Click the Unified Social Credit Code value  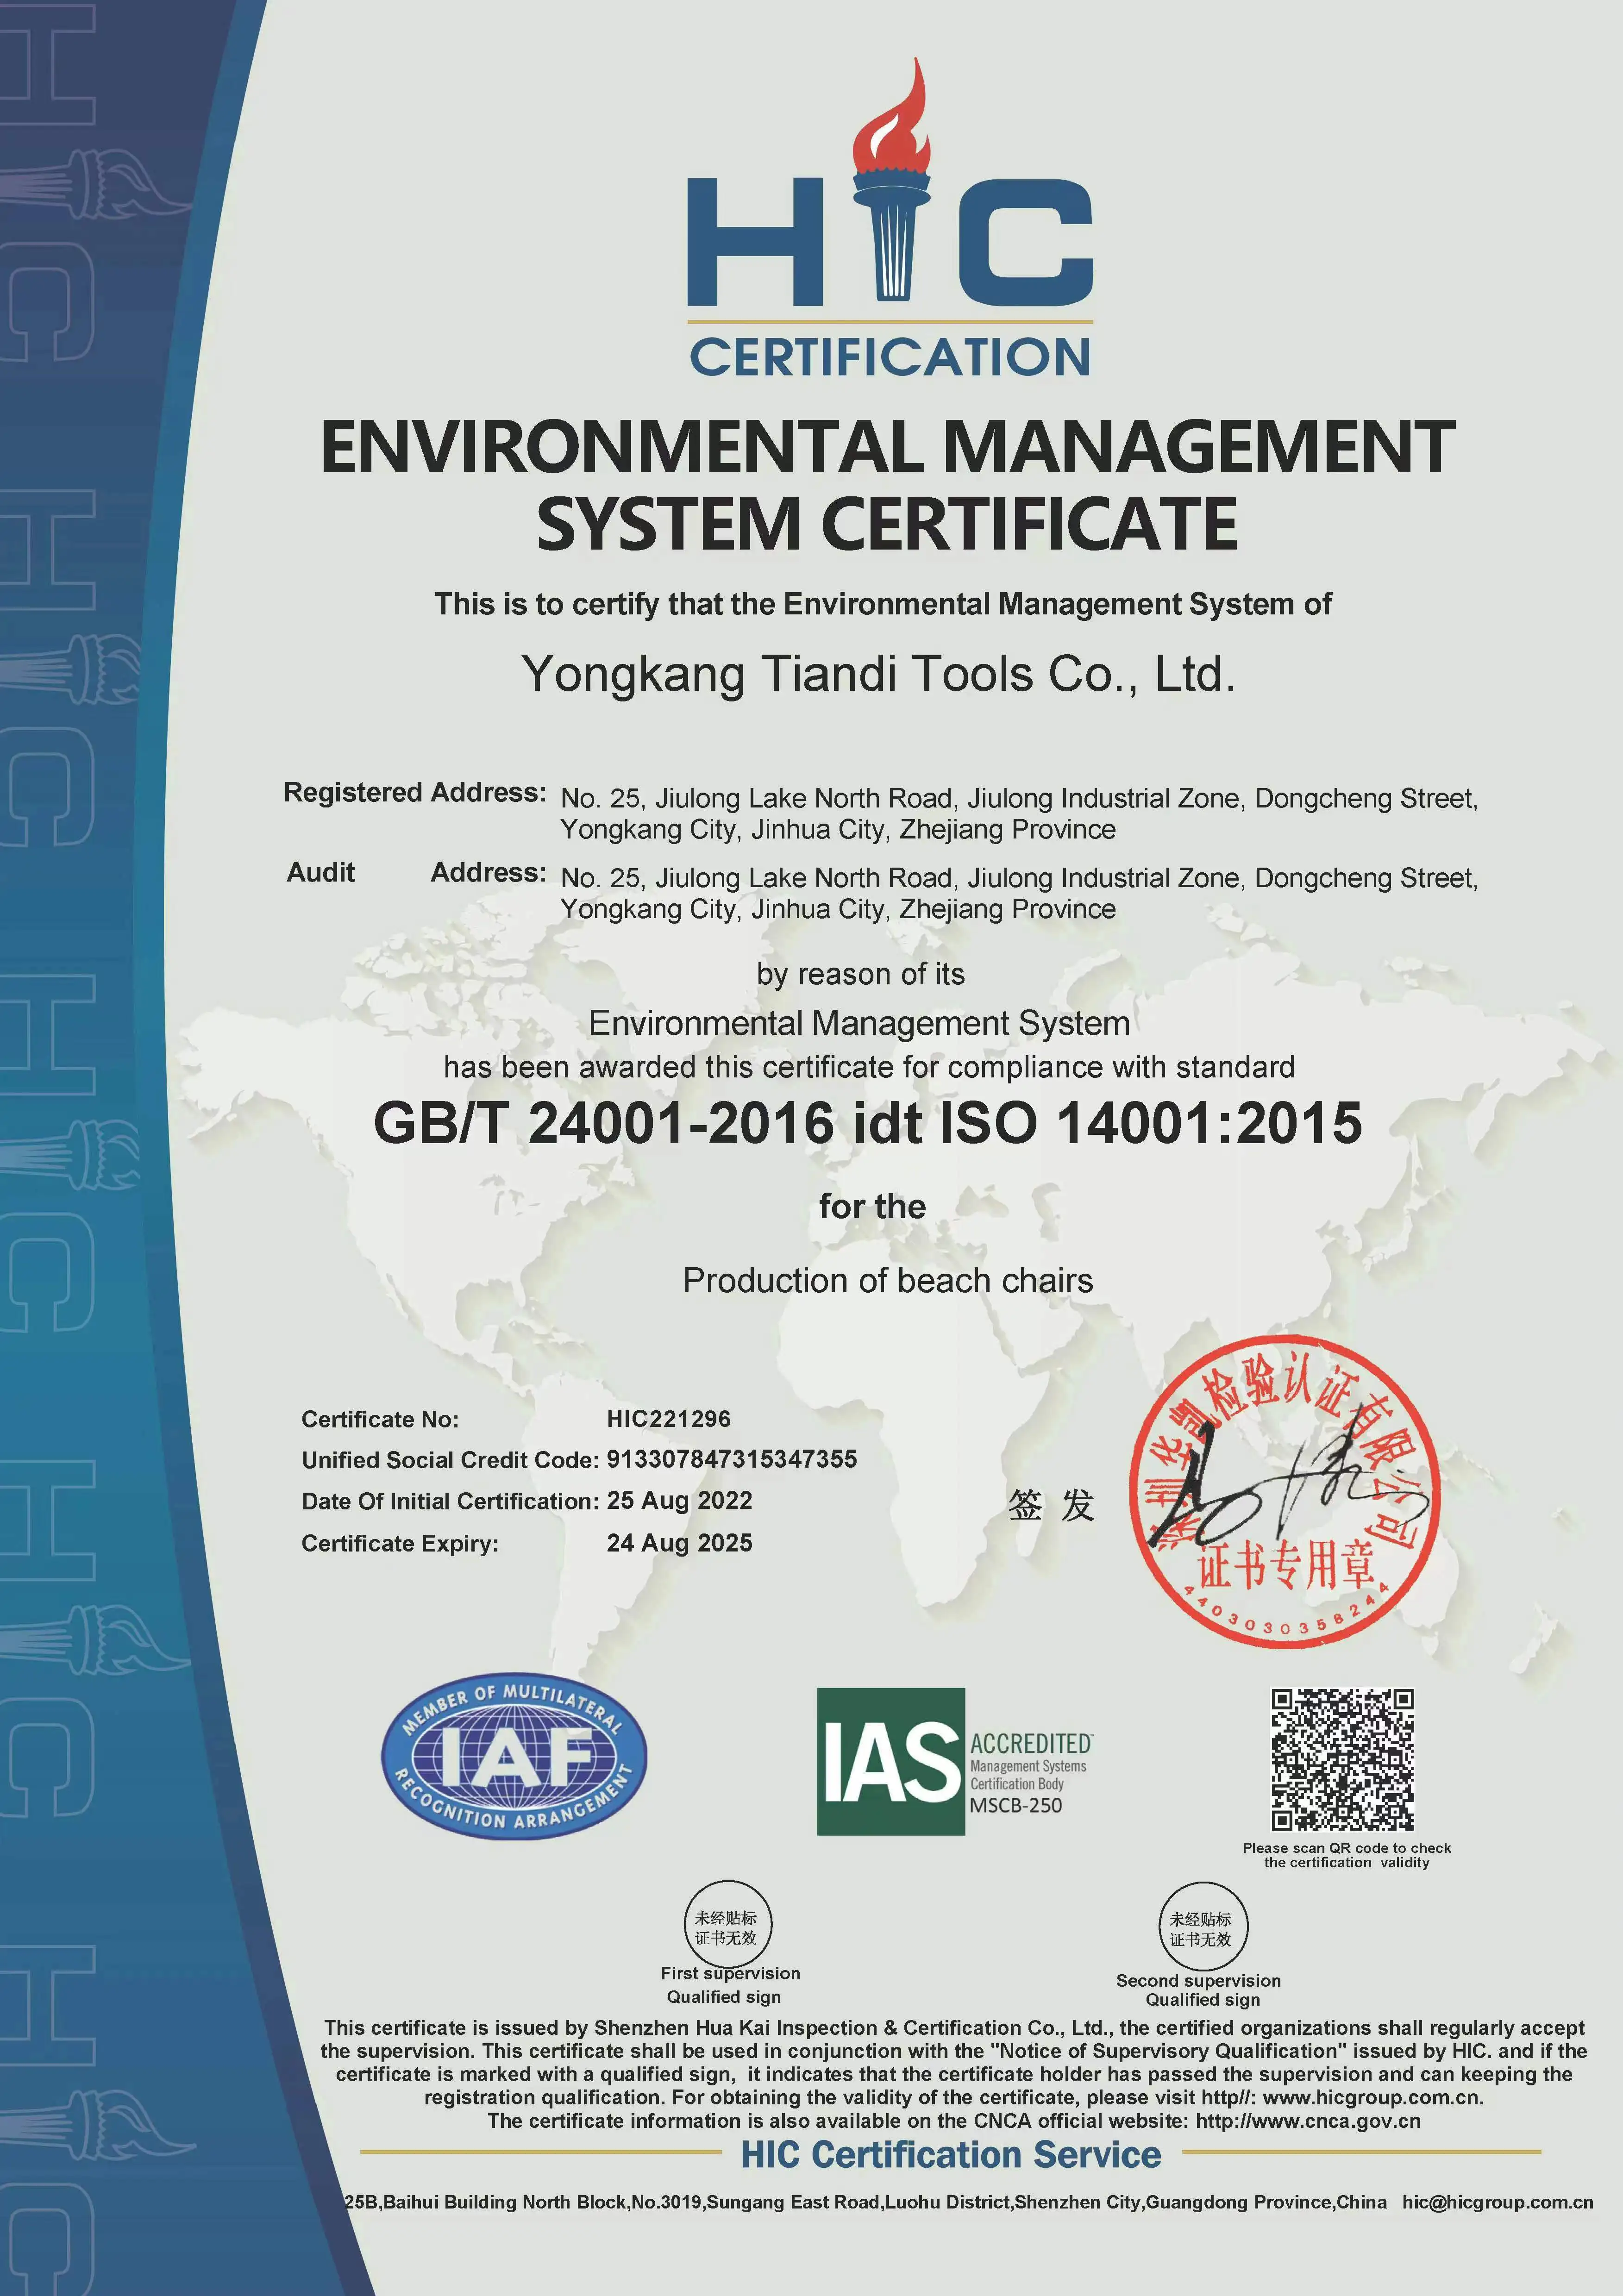(x=731, y=1459)
